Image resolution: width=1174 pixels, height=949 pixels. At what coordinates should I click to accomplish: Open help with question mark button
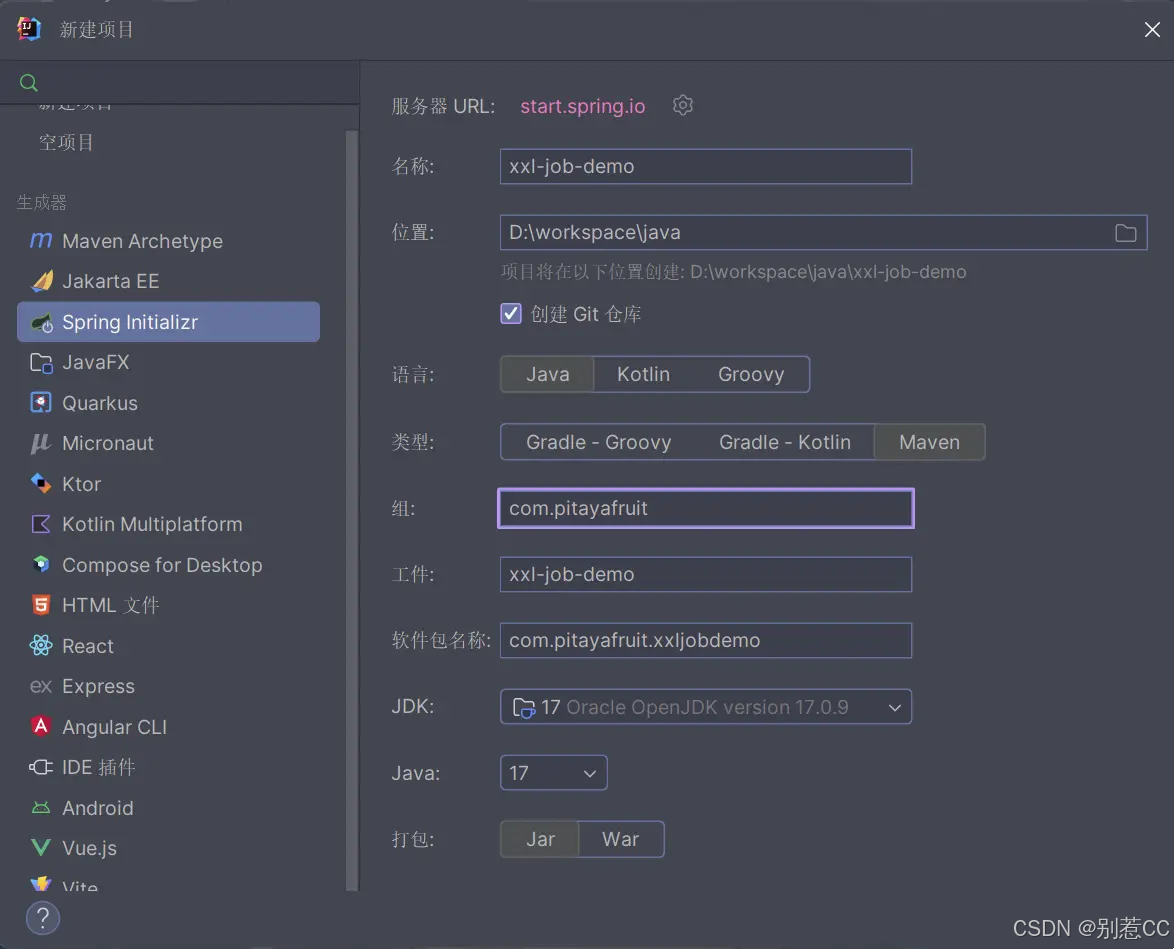click(43, 918)
